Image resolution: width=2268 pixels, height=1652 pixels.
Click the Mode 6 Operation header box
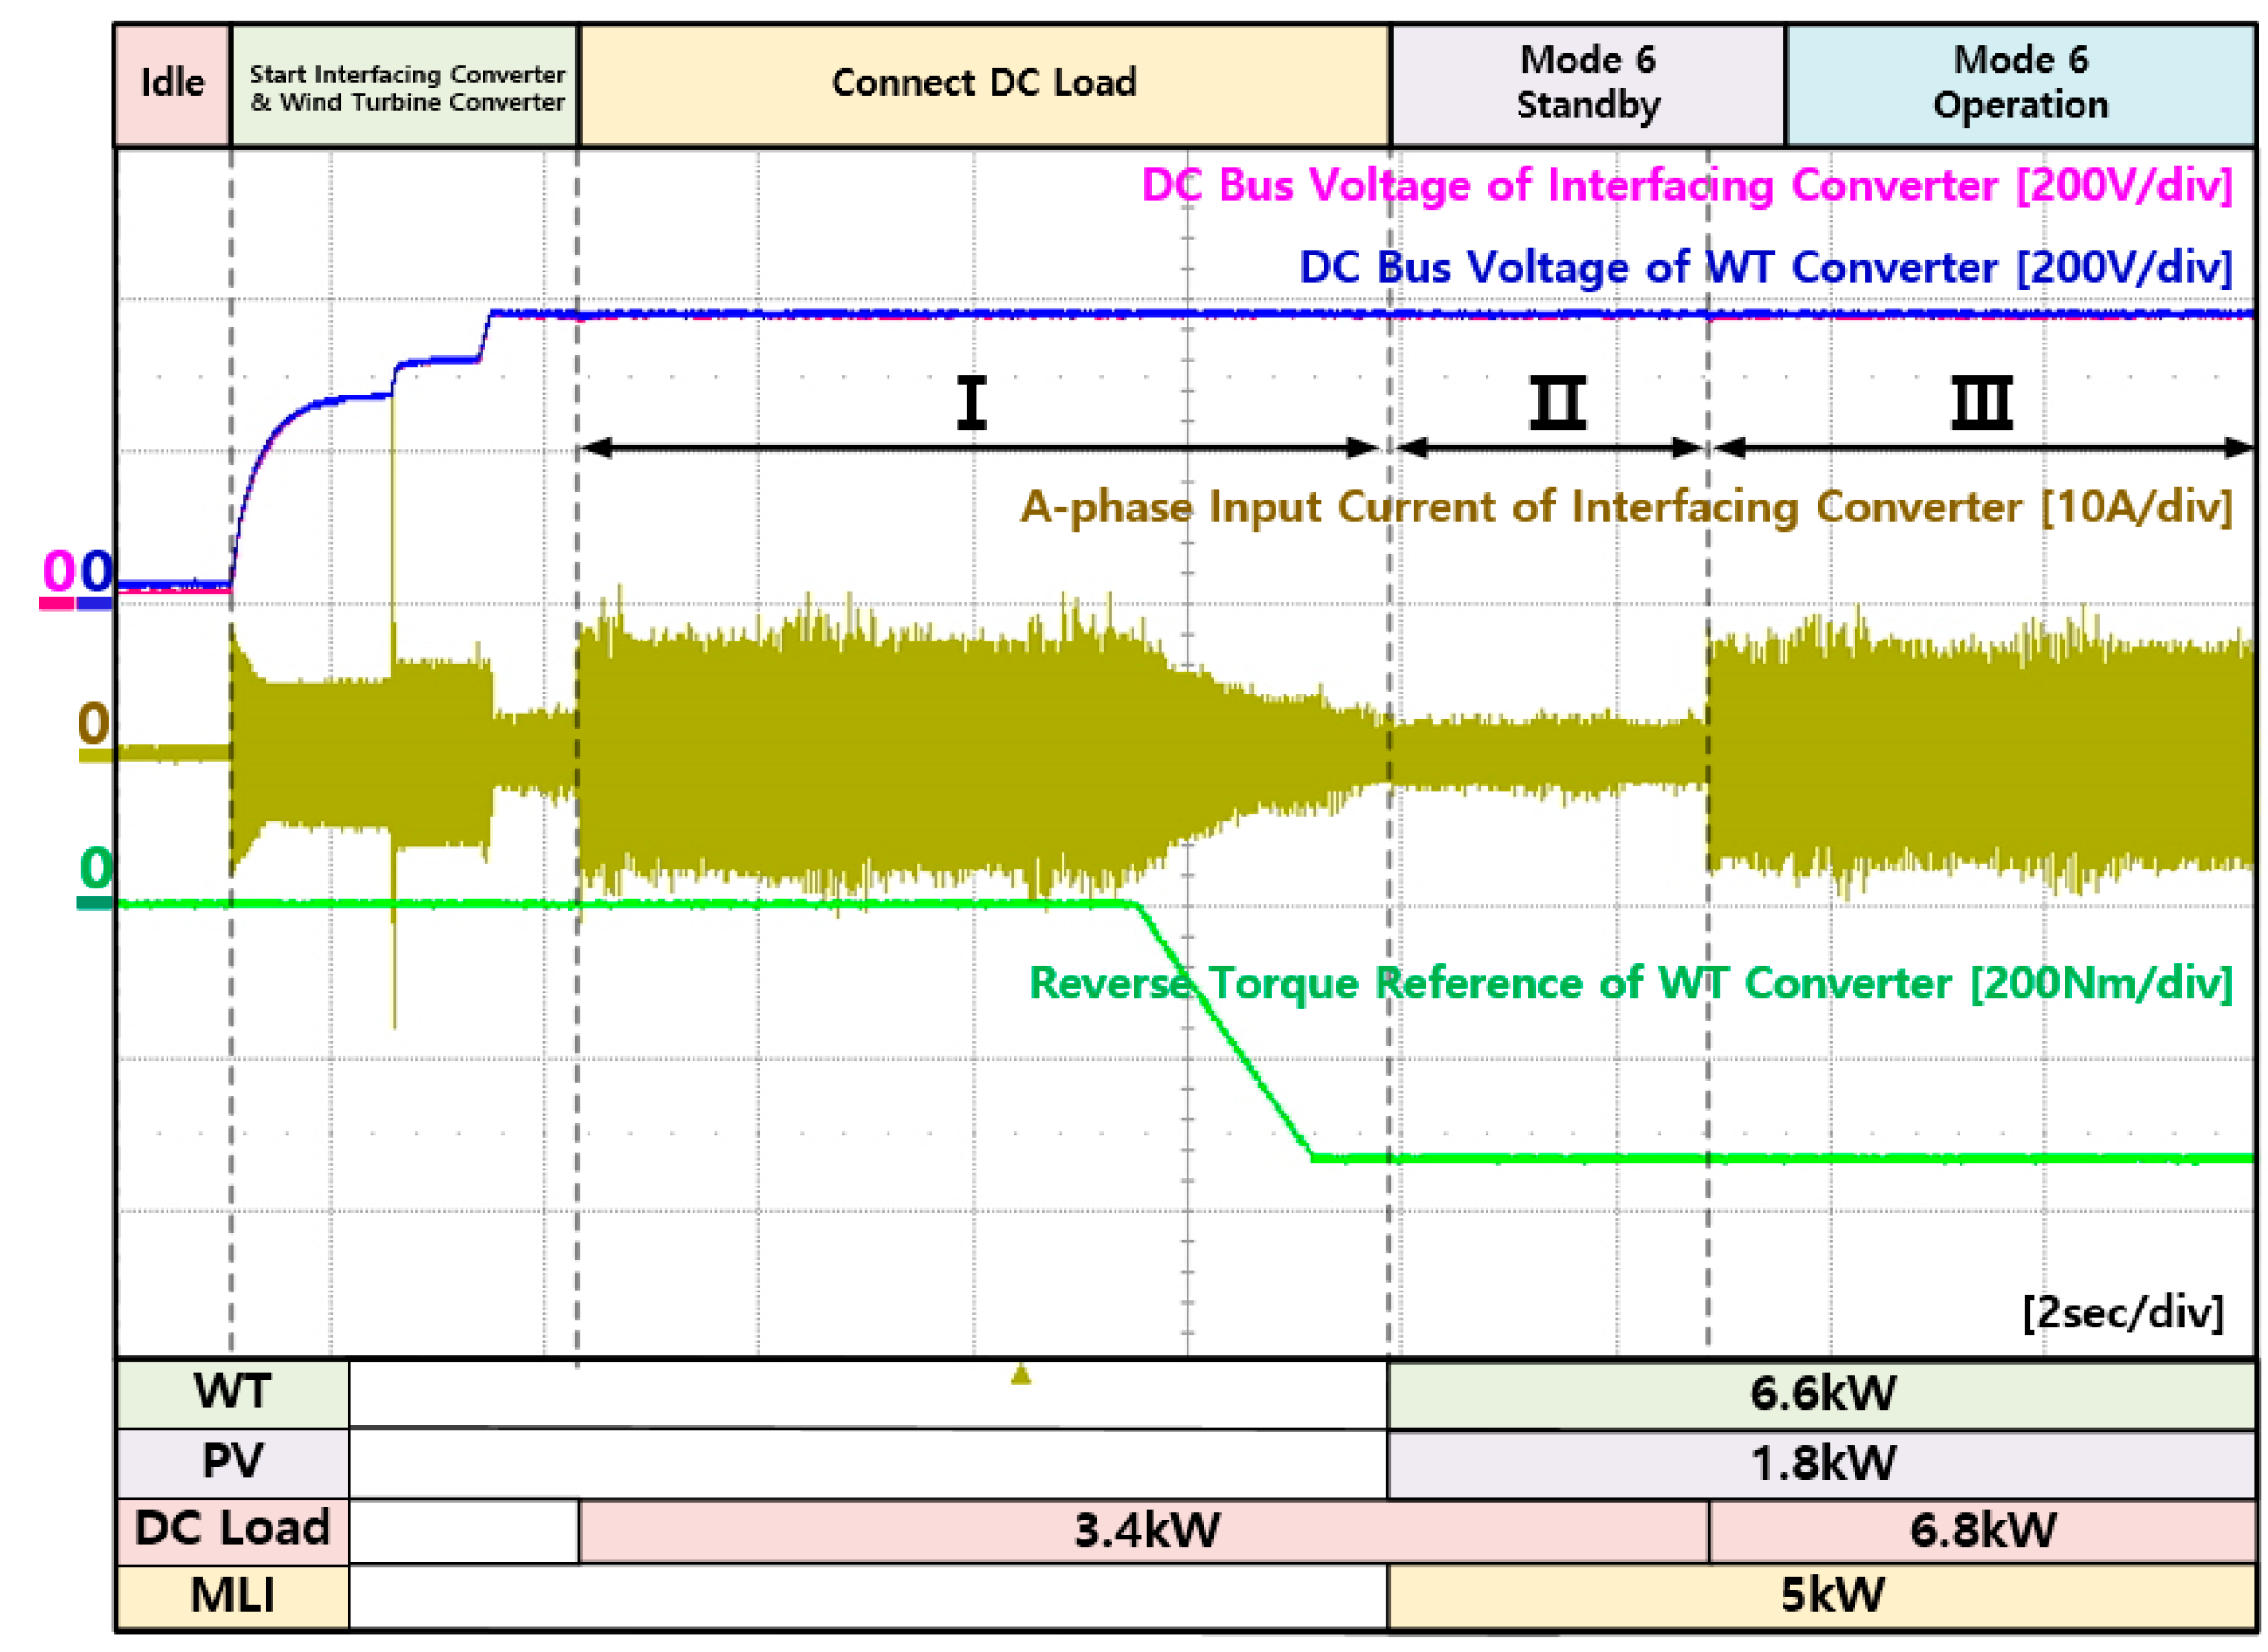point(2020,84)
